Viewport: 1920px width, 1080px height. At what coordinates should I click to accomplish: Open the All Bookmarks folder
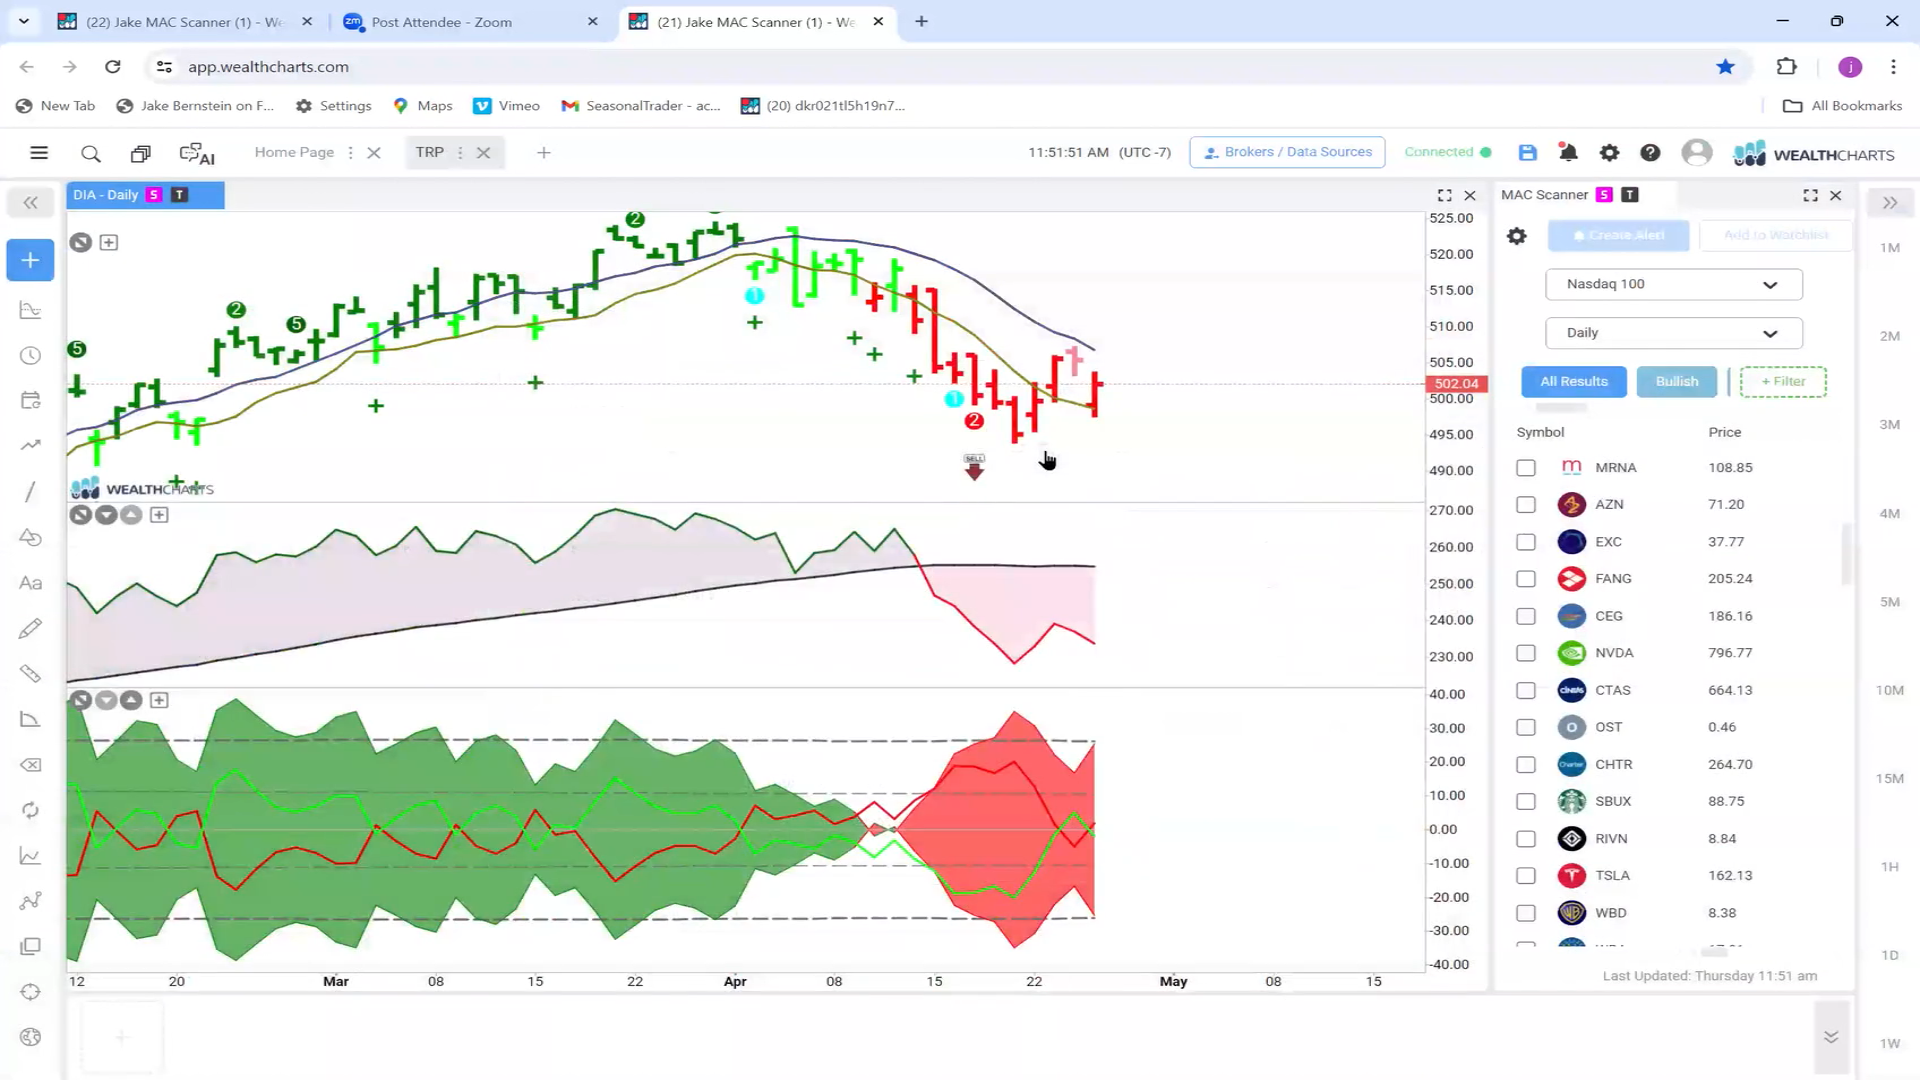click(x=1842, y=106)
